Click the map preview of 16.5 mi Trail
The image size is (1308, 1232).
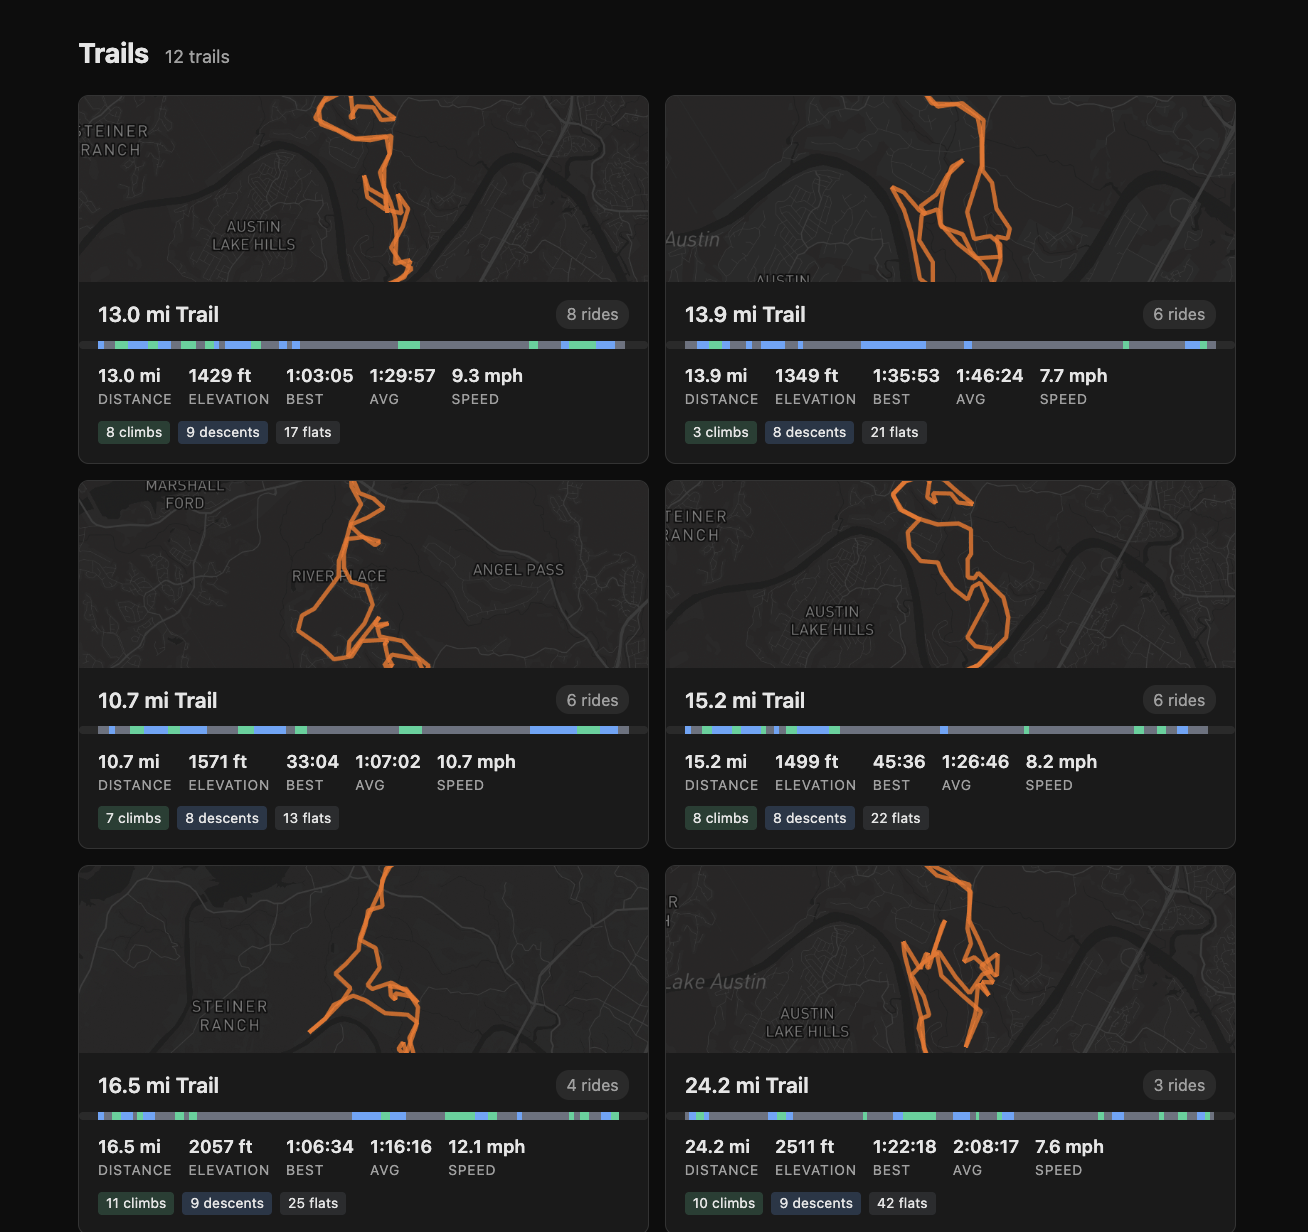[x=363, y=959]
